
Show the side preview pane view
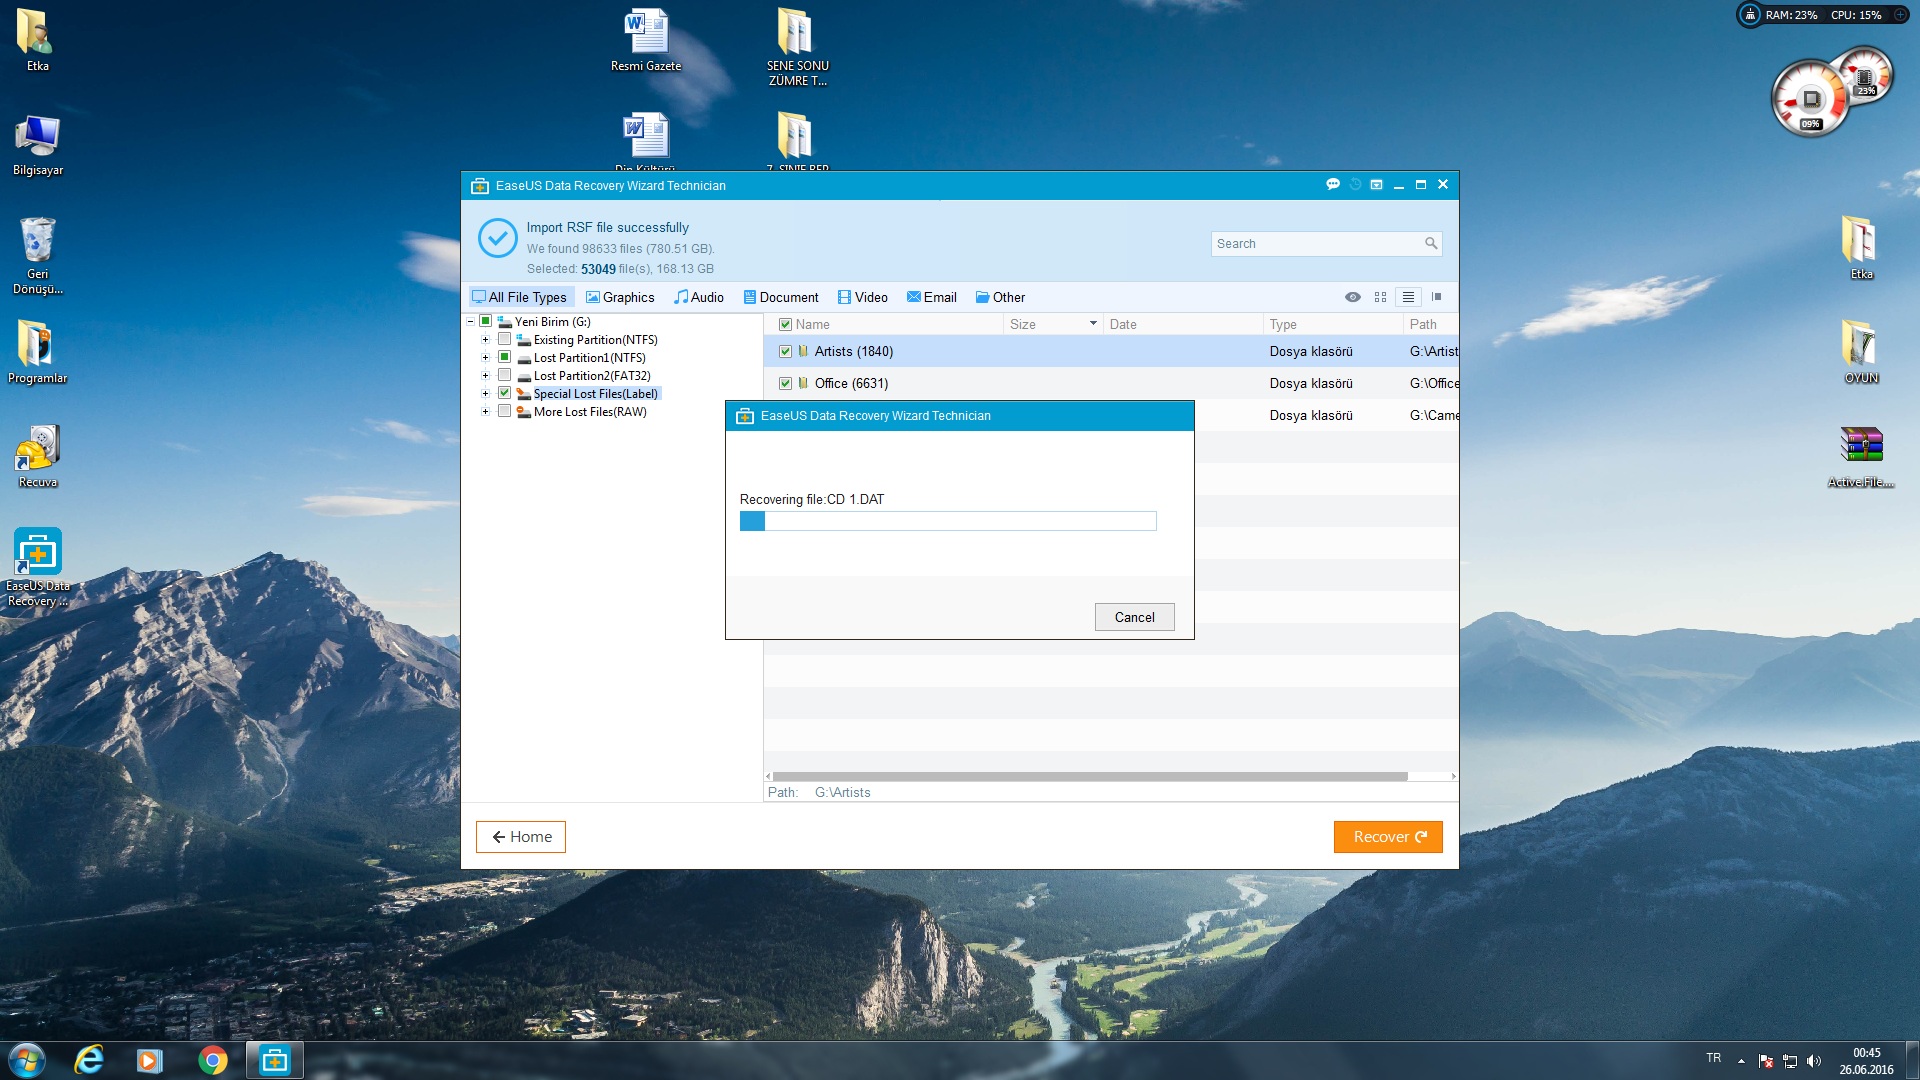point(1436,297)
